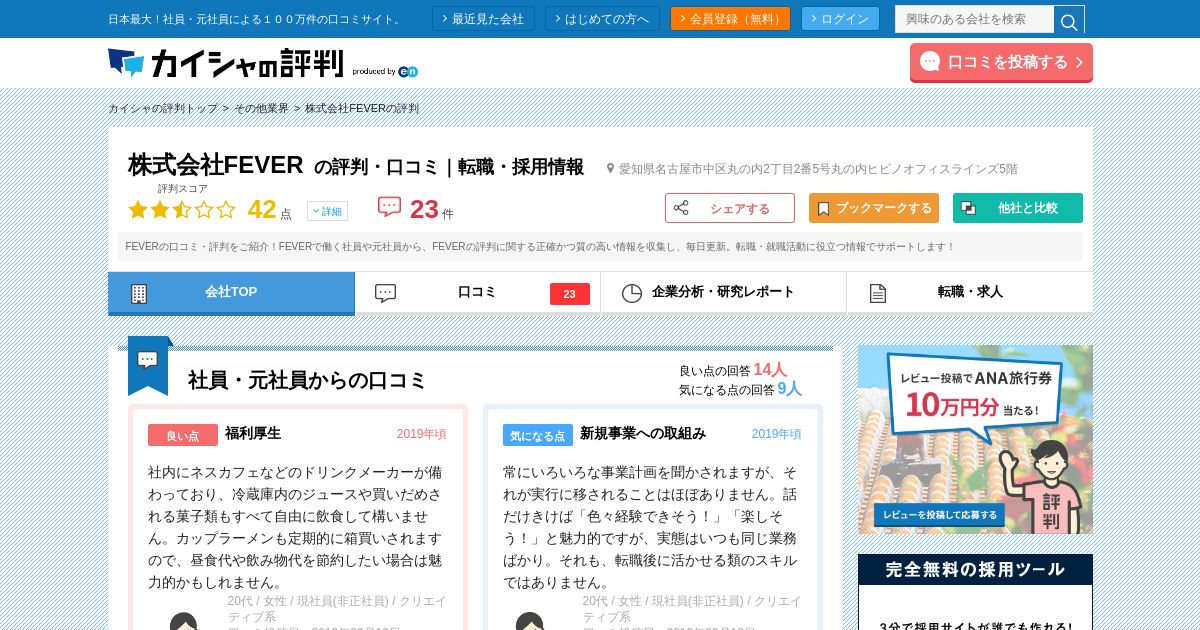Image resolution: width=1200 pixels, height=630 pixels.
Task: Click the blue ribbon comment icon in the section header
Action: coord(148,365)
